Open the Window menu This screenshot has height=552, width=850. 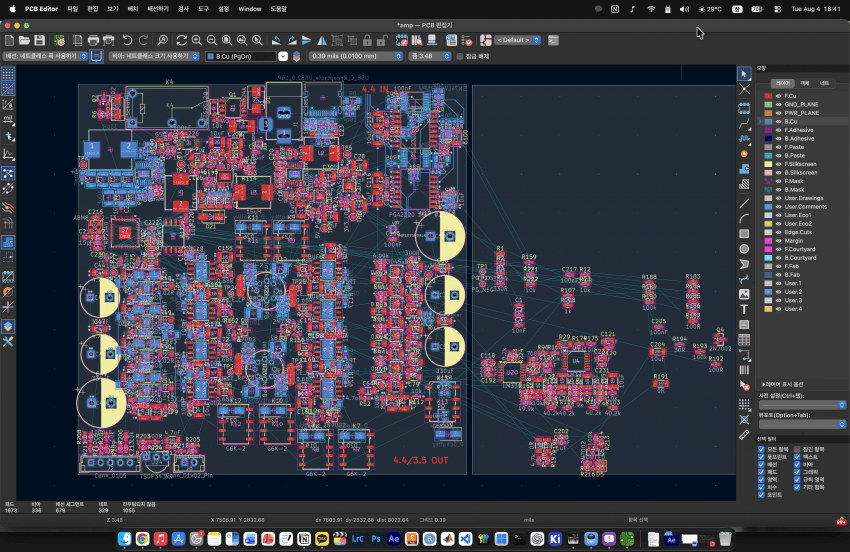(249, 9)
